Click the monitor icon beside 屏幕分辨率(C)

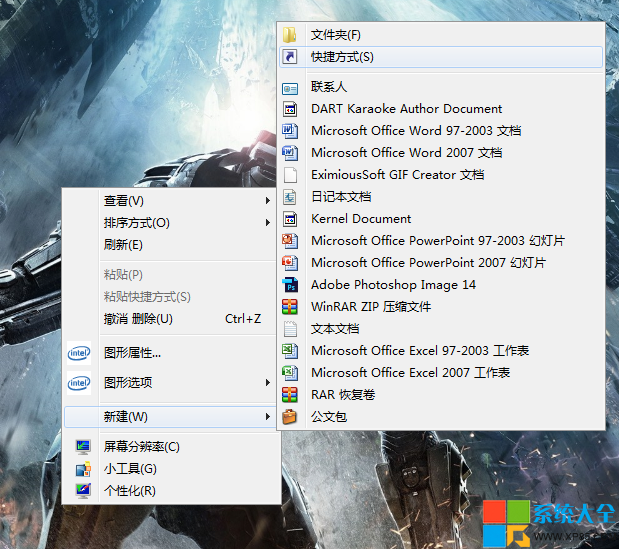[x=83, y=447]
